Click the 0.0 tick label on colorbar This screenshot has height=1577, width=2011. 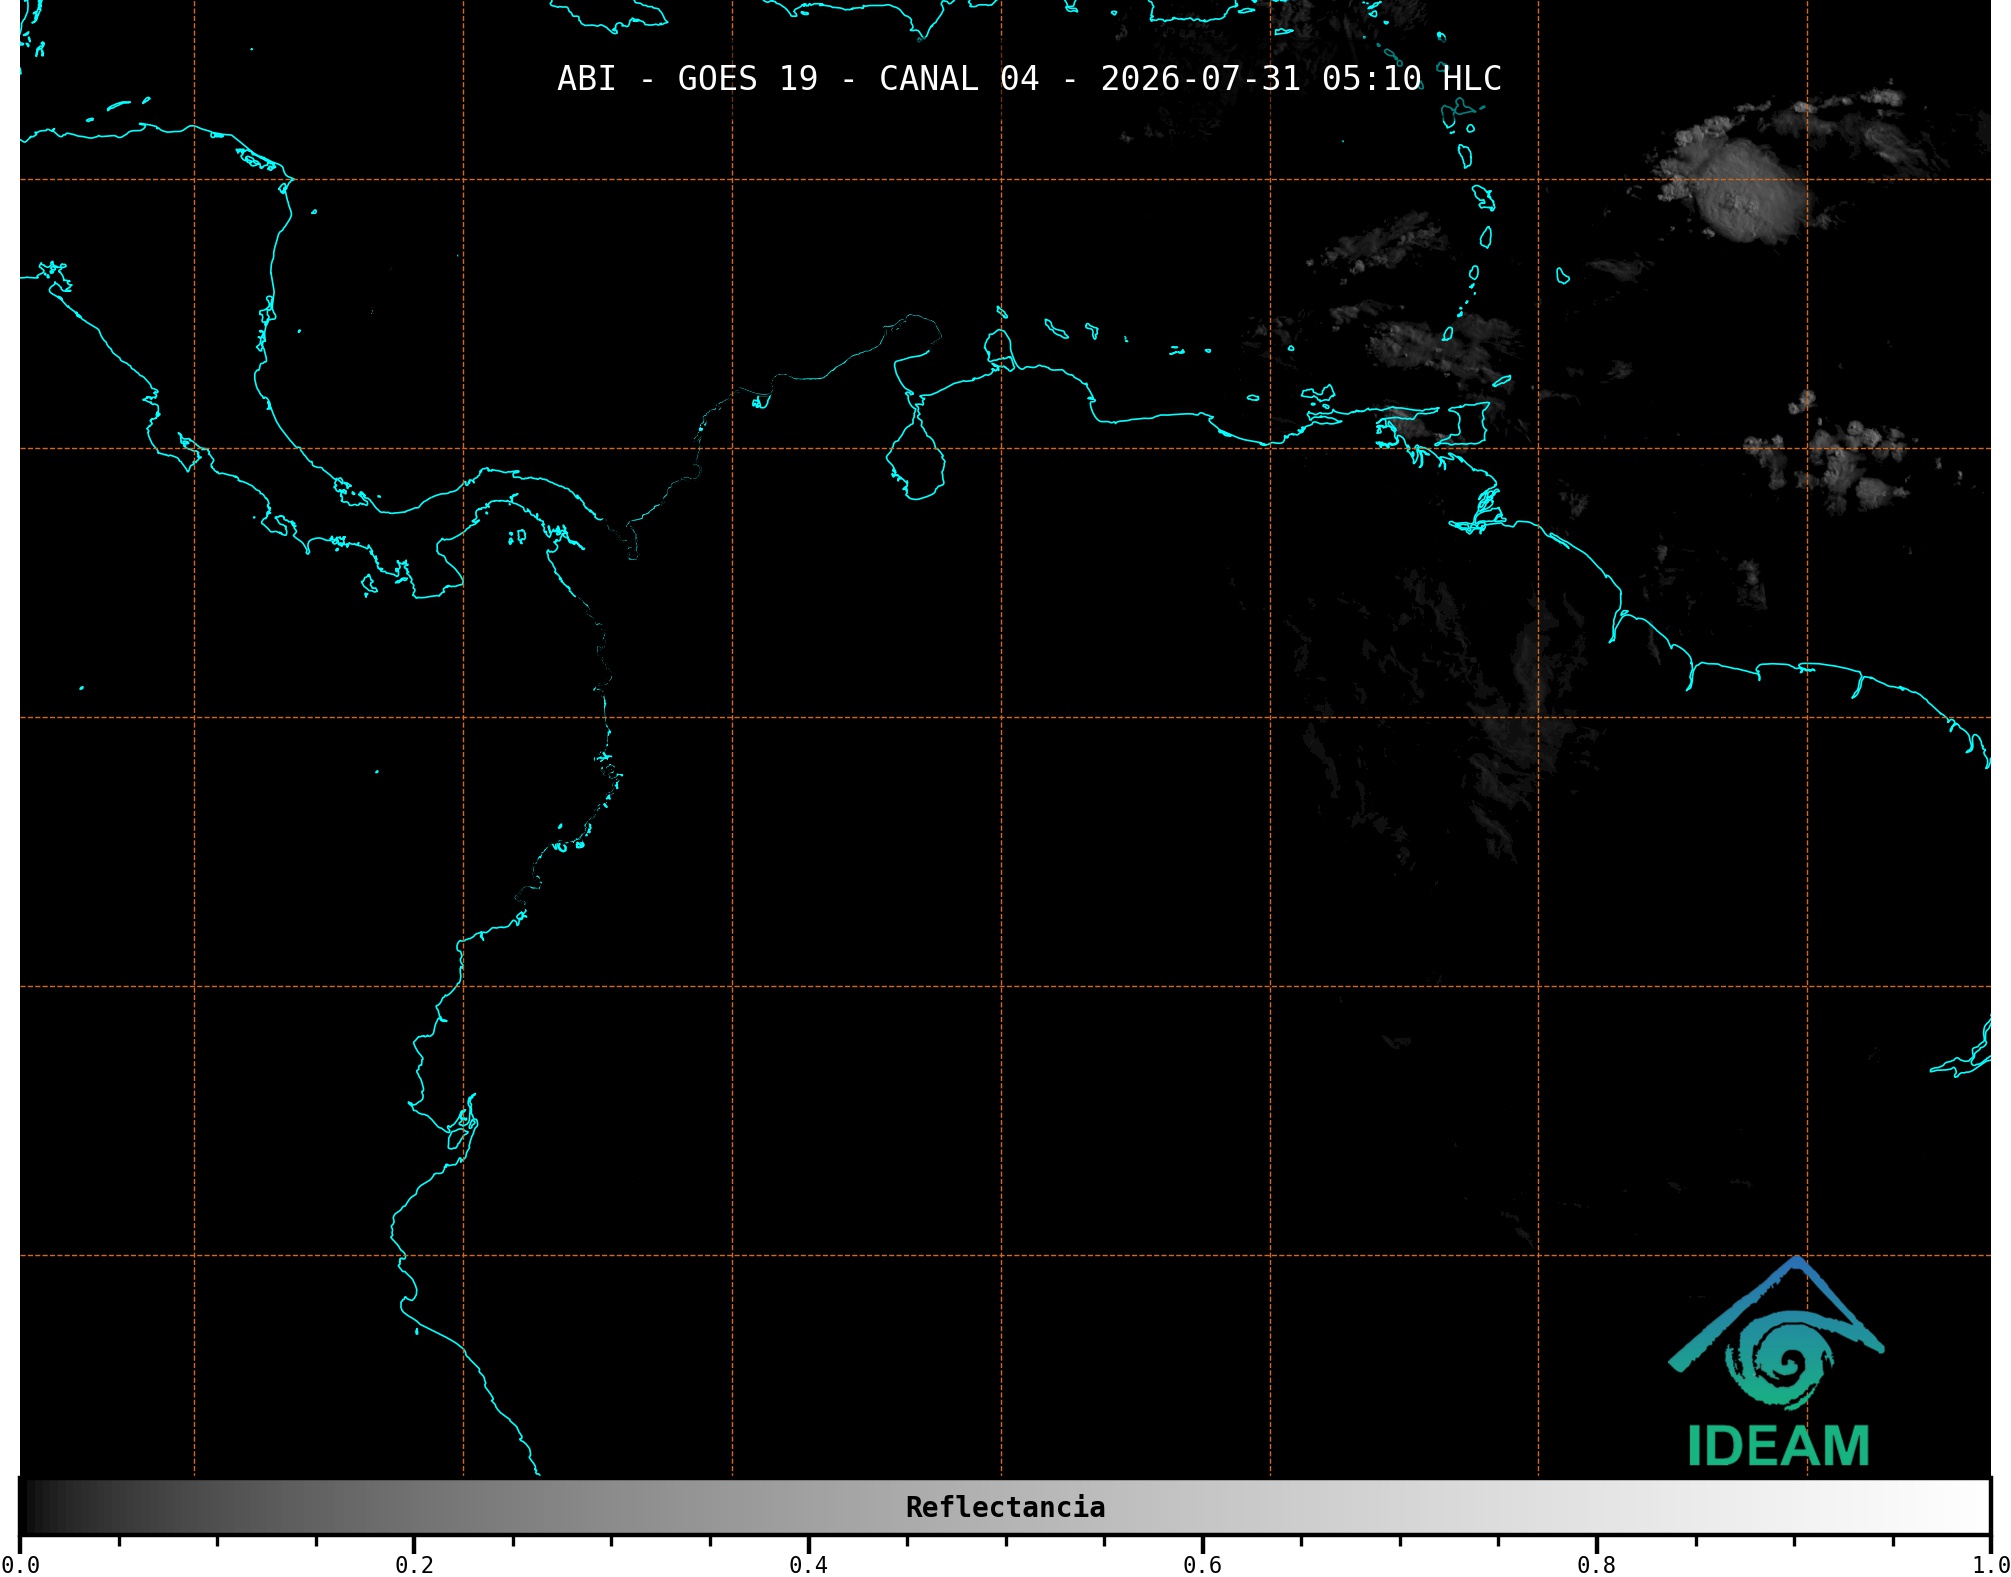pos(20,1565)
